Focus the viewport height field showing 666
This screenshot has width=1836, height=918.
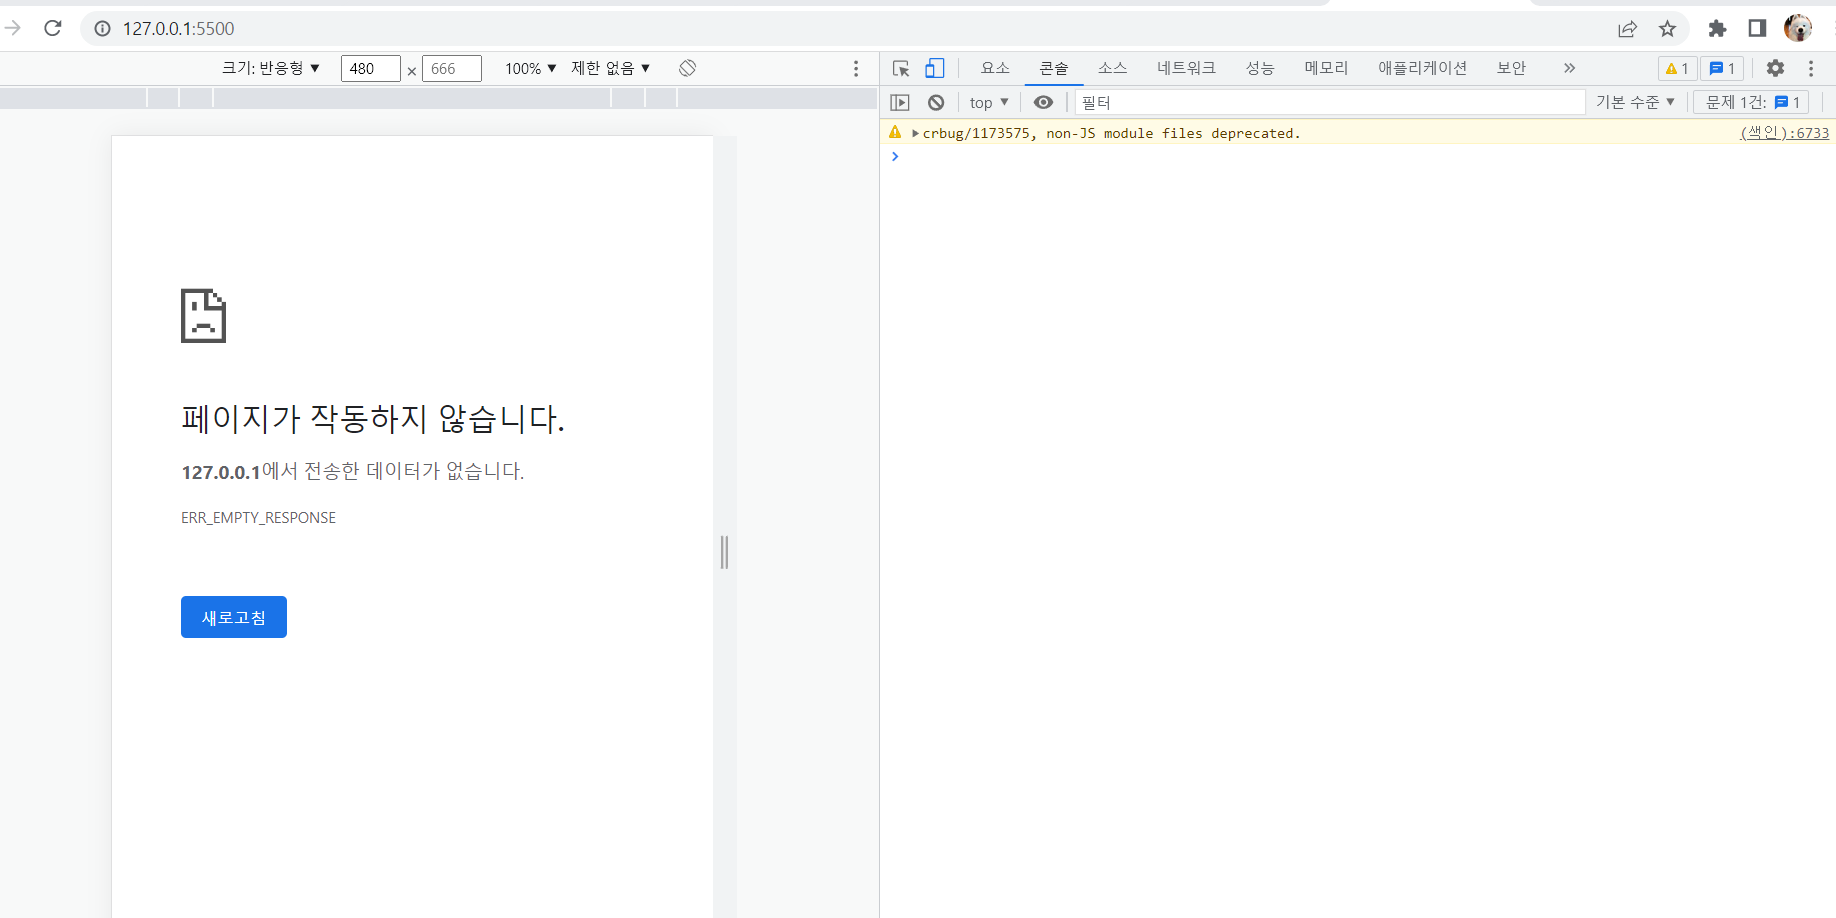click(451, 68)
